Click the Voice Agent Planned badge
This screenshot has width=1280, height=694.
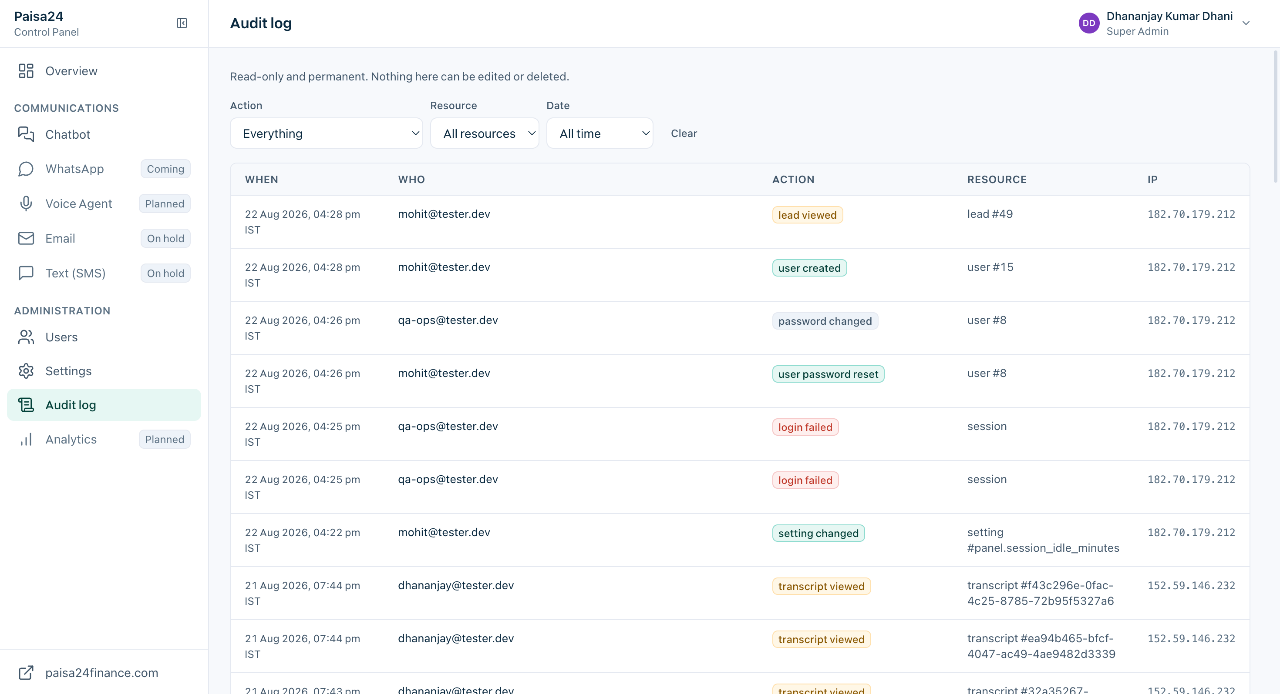[165, 203]
